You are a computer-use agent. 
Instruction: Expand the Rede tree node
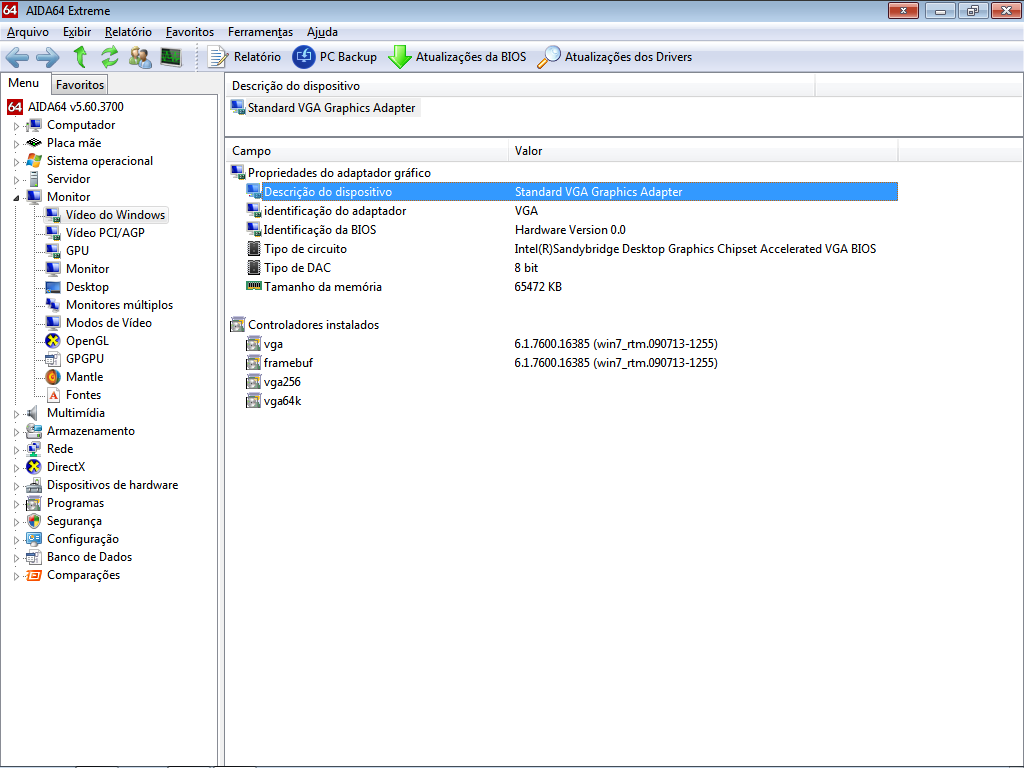tap(16, 449)
